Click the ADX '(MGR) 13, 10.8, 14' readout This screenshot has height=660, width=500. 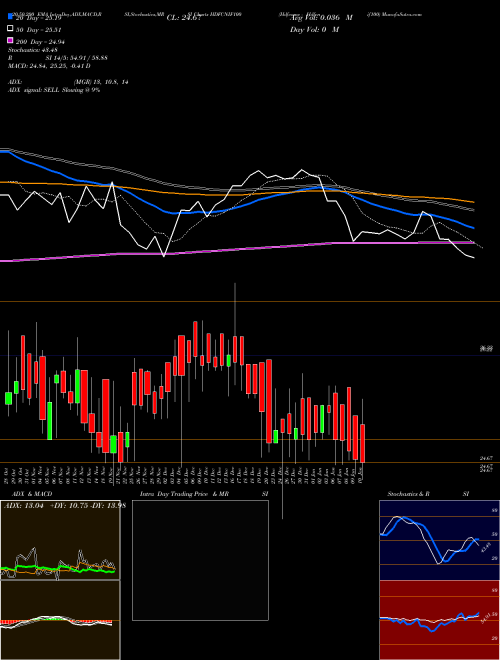click(101, 82)
